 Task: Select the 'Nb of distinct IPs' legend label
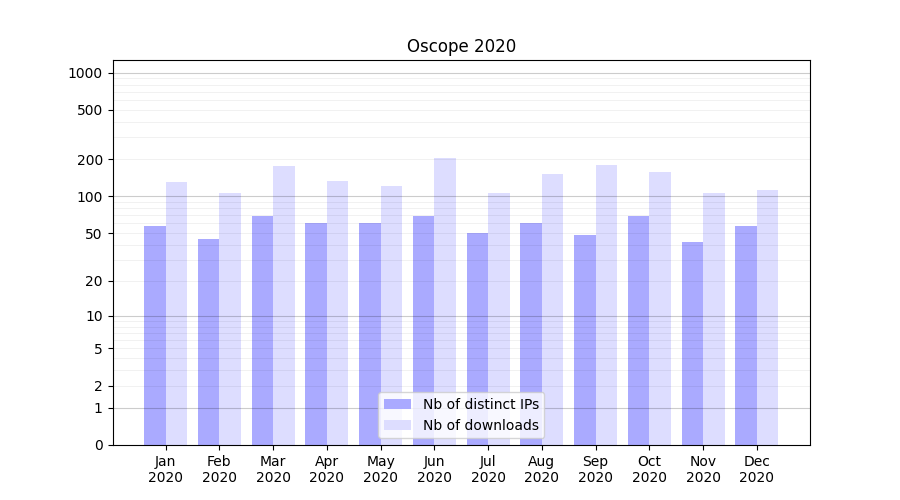(480, 404)
